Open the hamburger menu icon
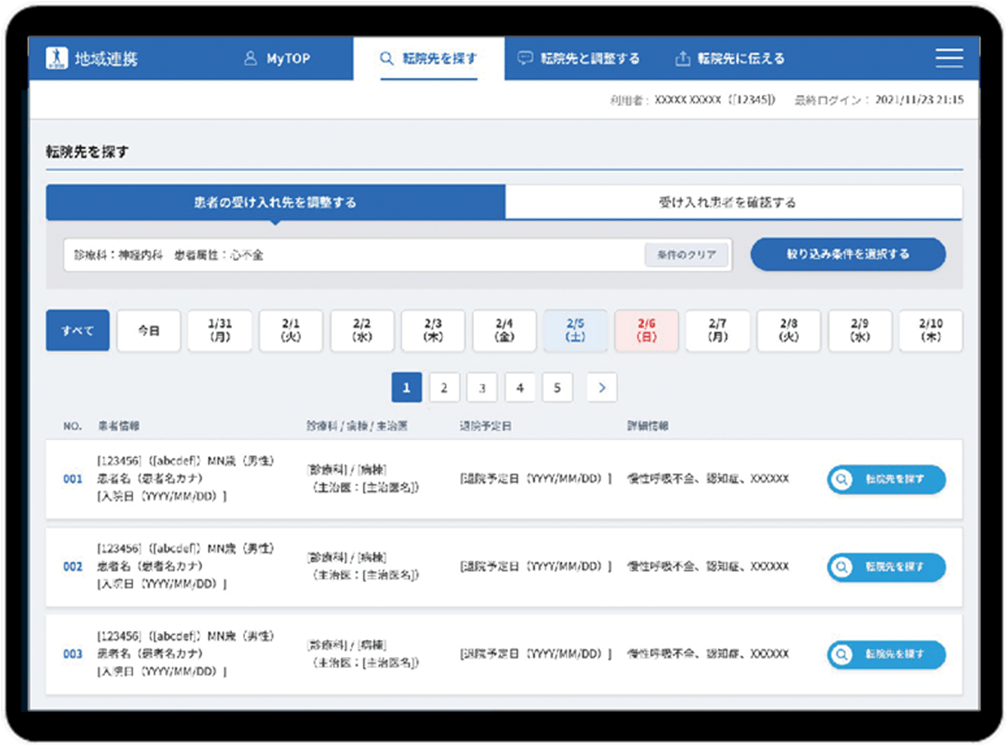1006x745 pixels. 948,59
